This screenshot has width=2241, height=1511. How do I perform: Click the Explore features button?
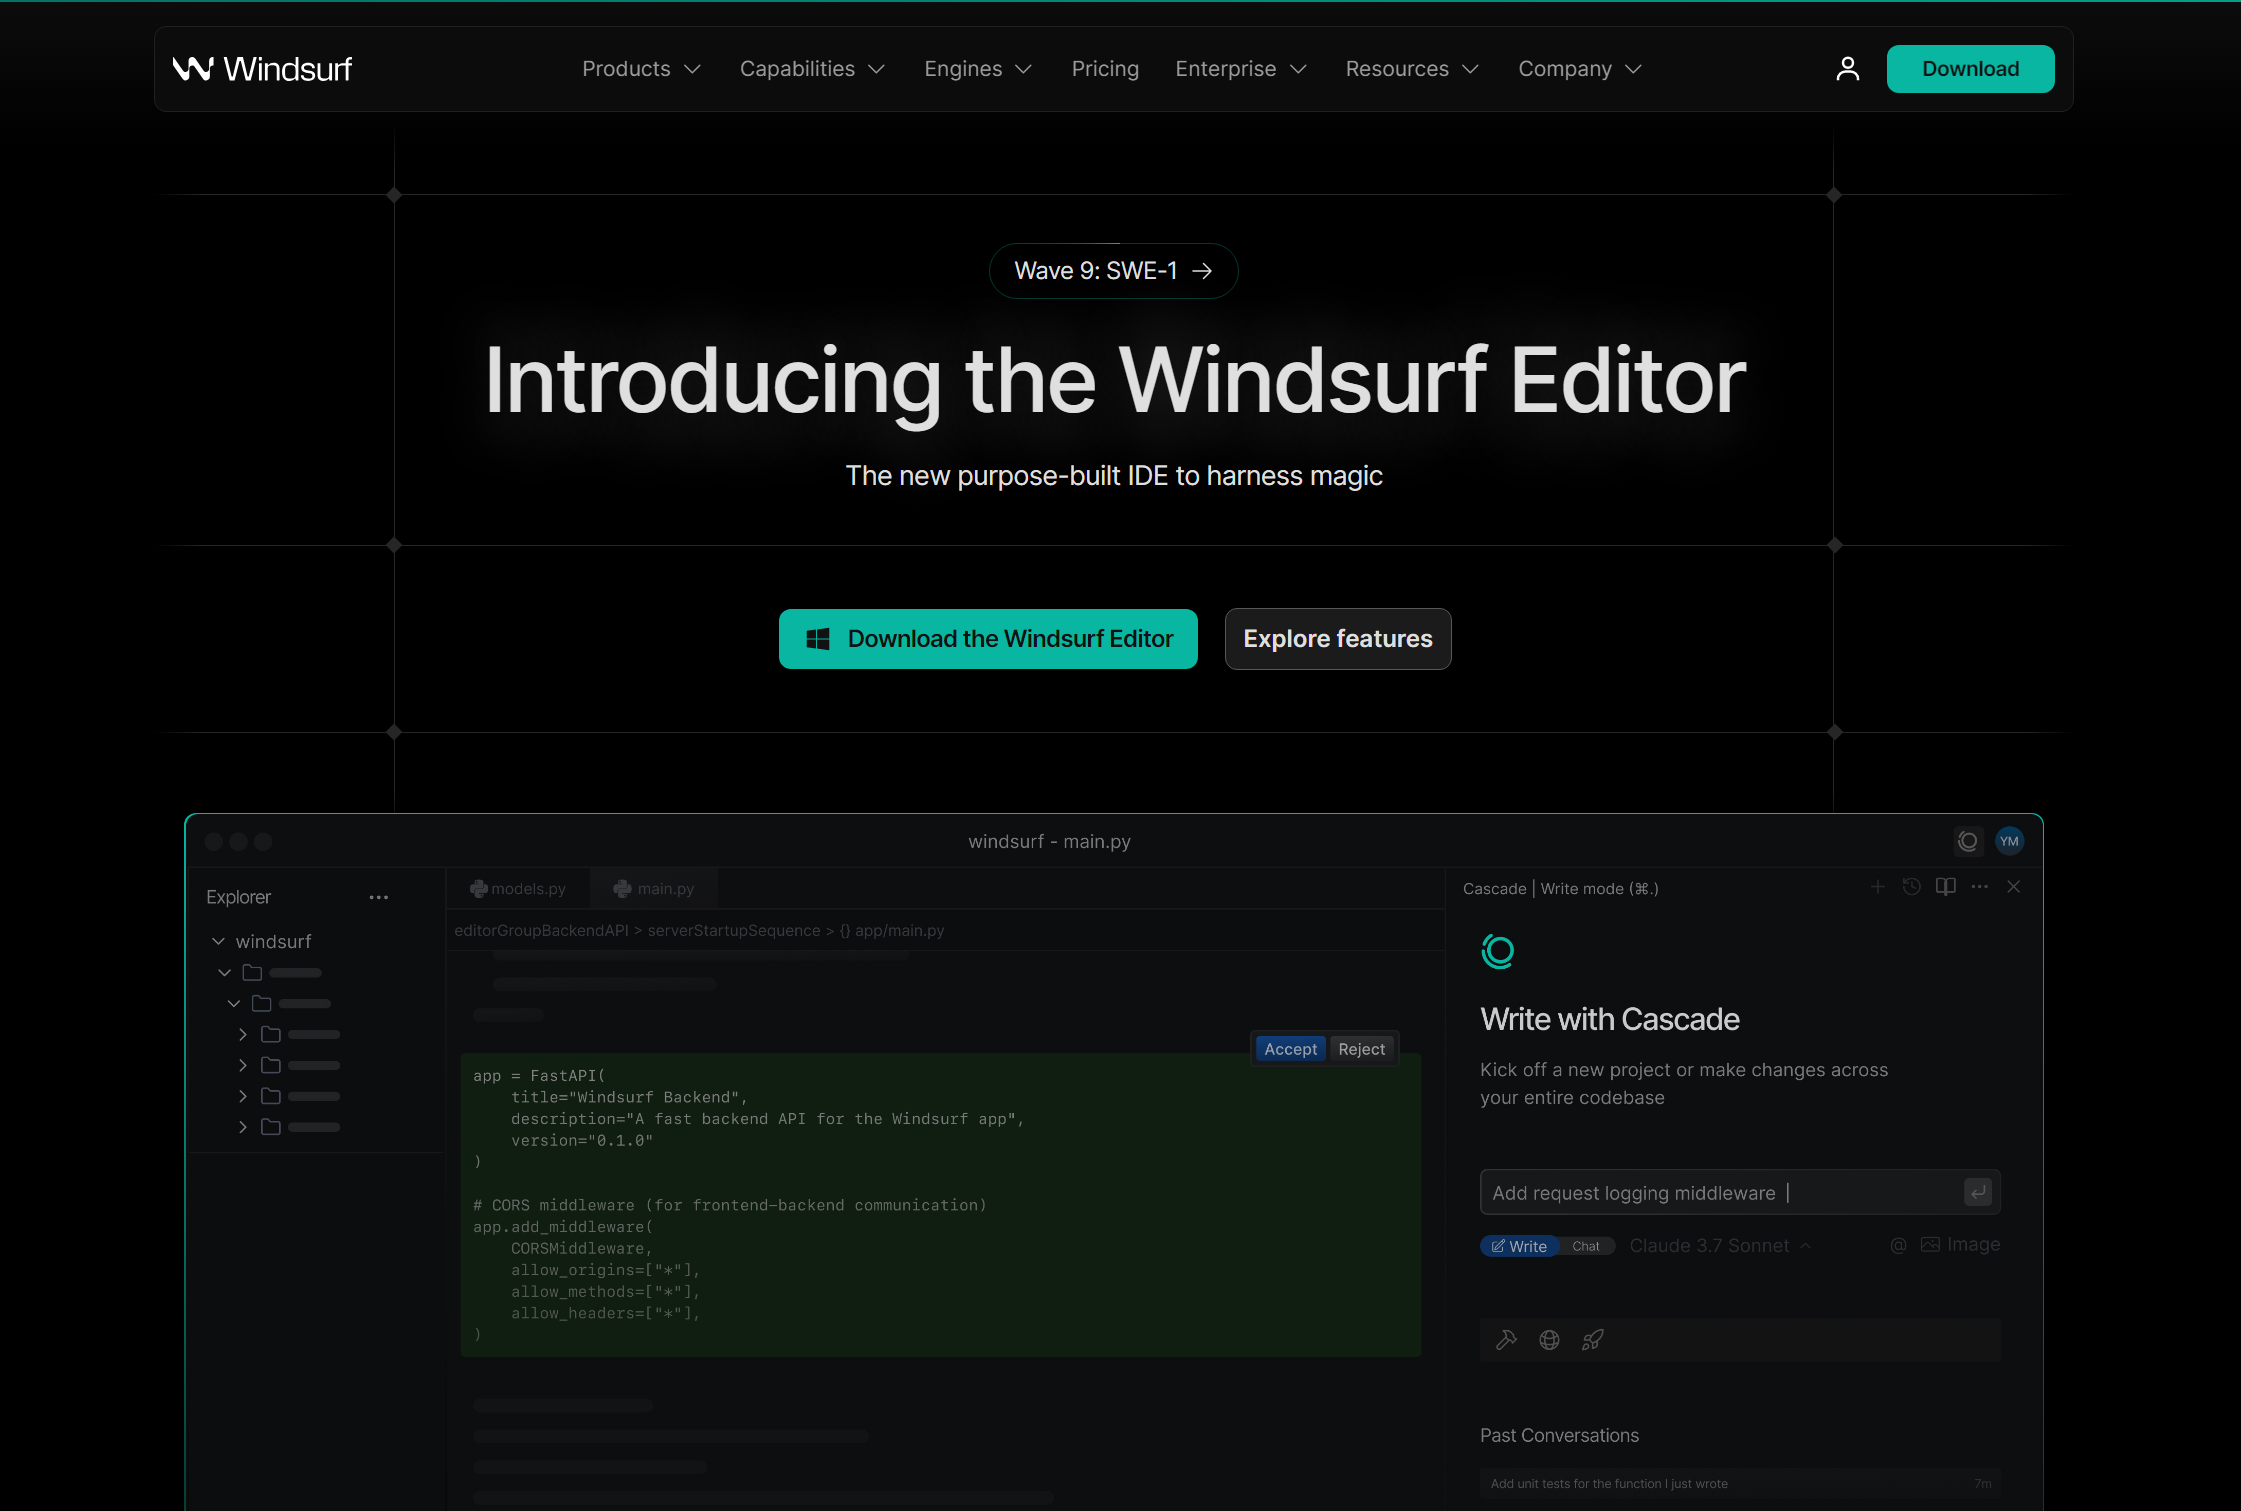[x=1338, y=639]
